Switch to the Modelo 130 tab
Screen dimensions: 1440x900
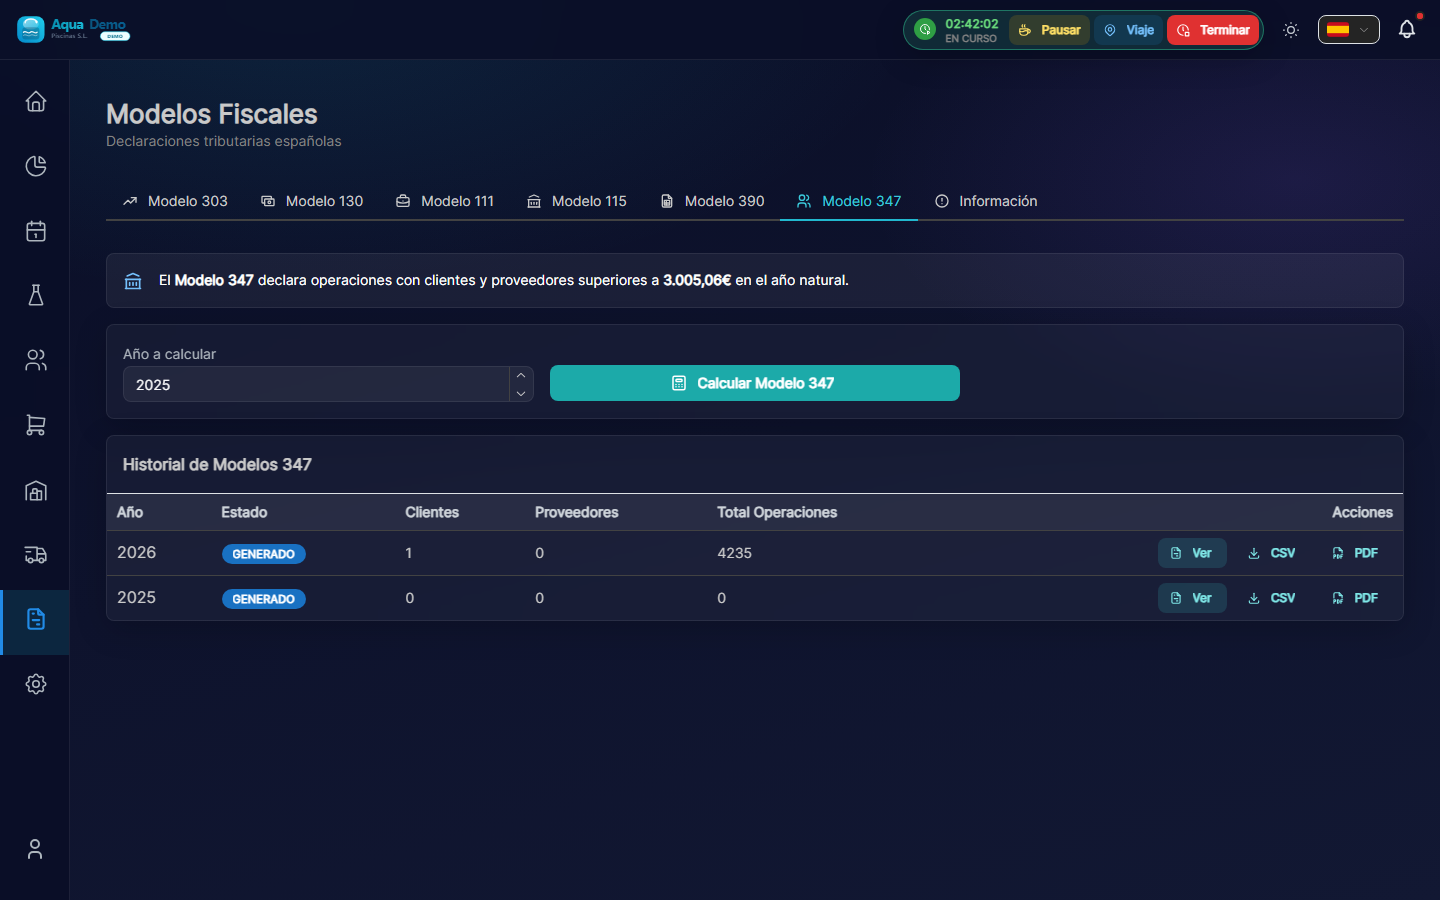[x=312, y=201]
